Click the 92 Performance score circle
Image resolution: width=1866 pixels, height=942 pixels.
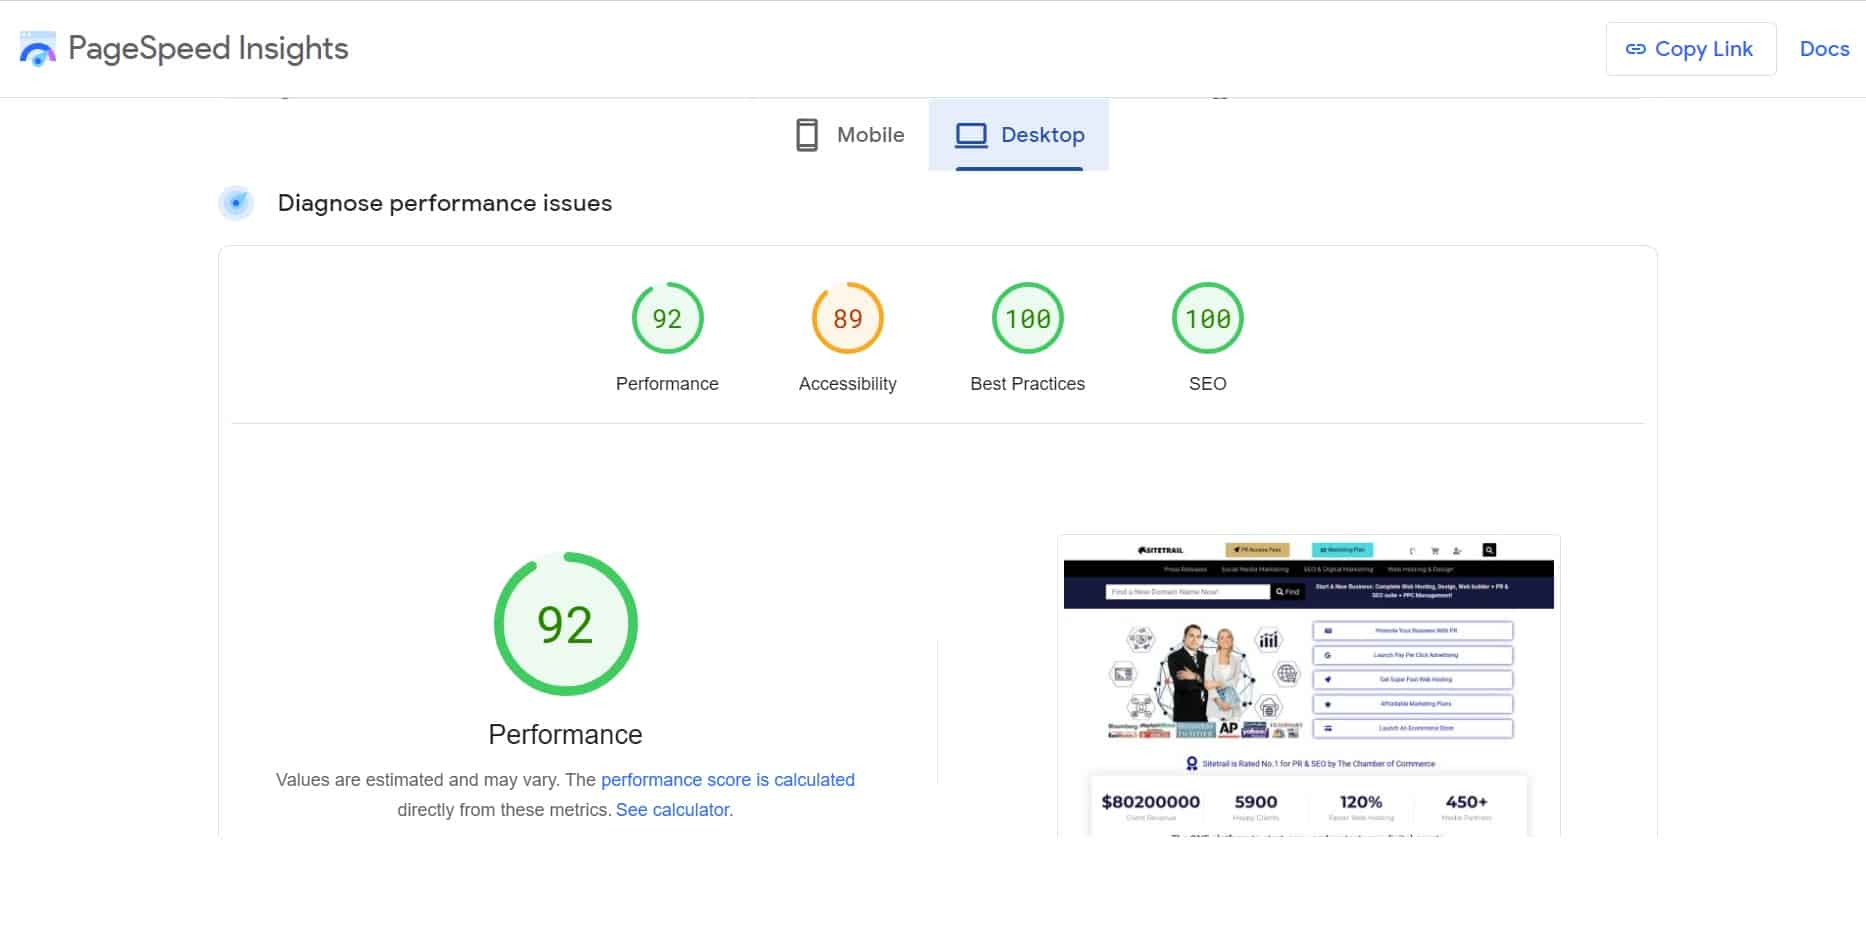point(667,318)
